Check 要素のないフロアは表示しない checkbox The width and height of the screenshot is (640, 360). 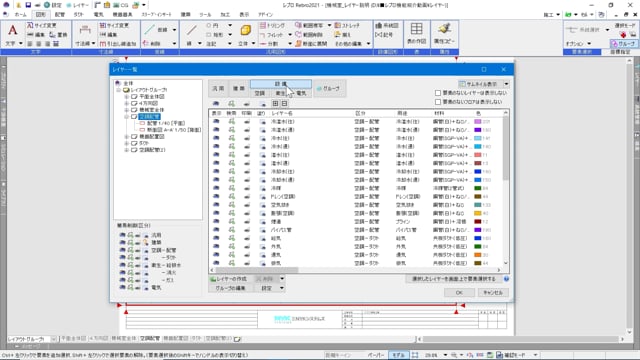coord(438,102)
